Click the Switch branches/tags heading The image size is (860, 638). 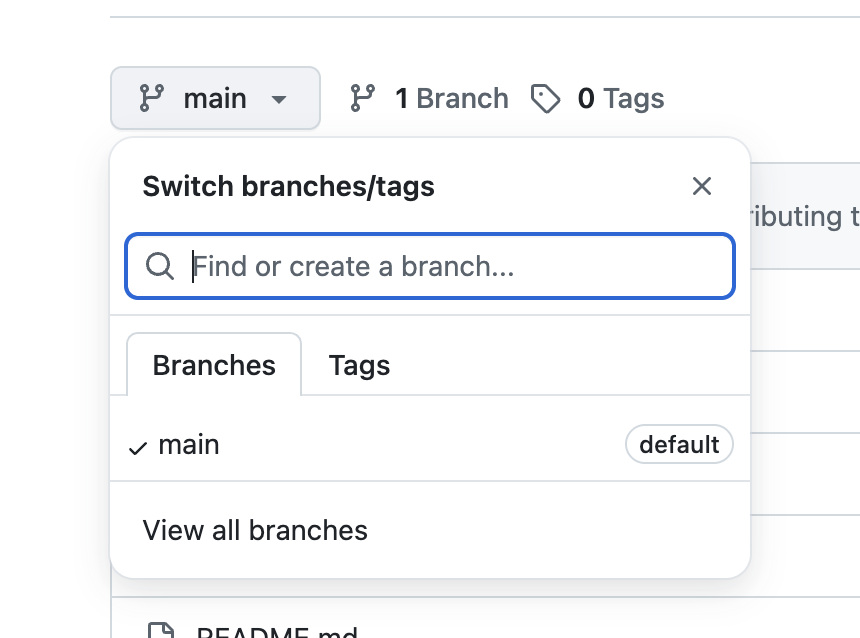point(288,186)
